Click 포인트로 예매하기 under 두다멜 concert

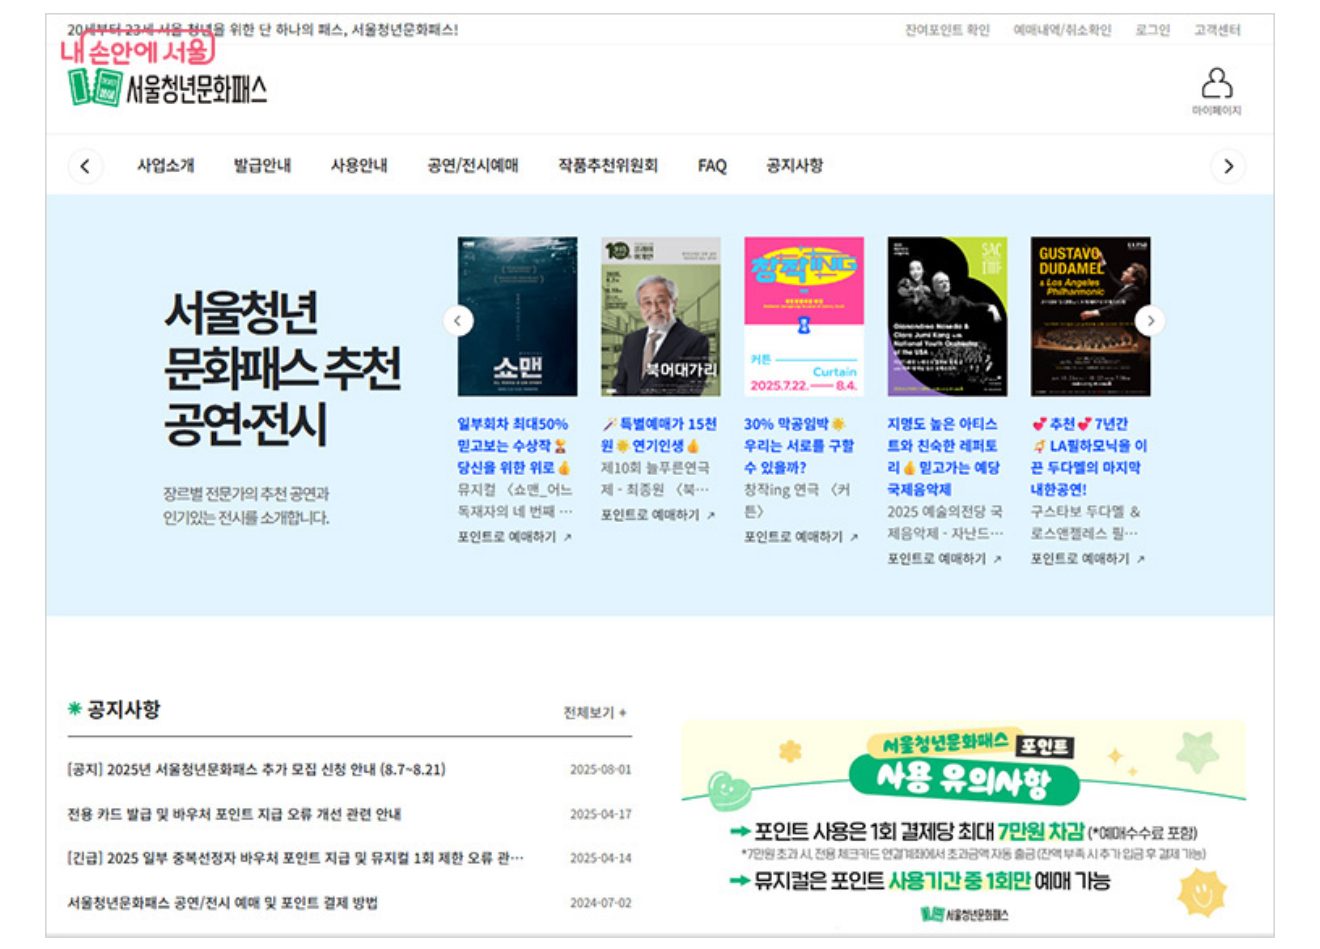1088,559
